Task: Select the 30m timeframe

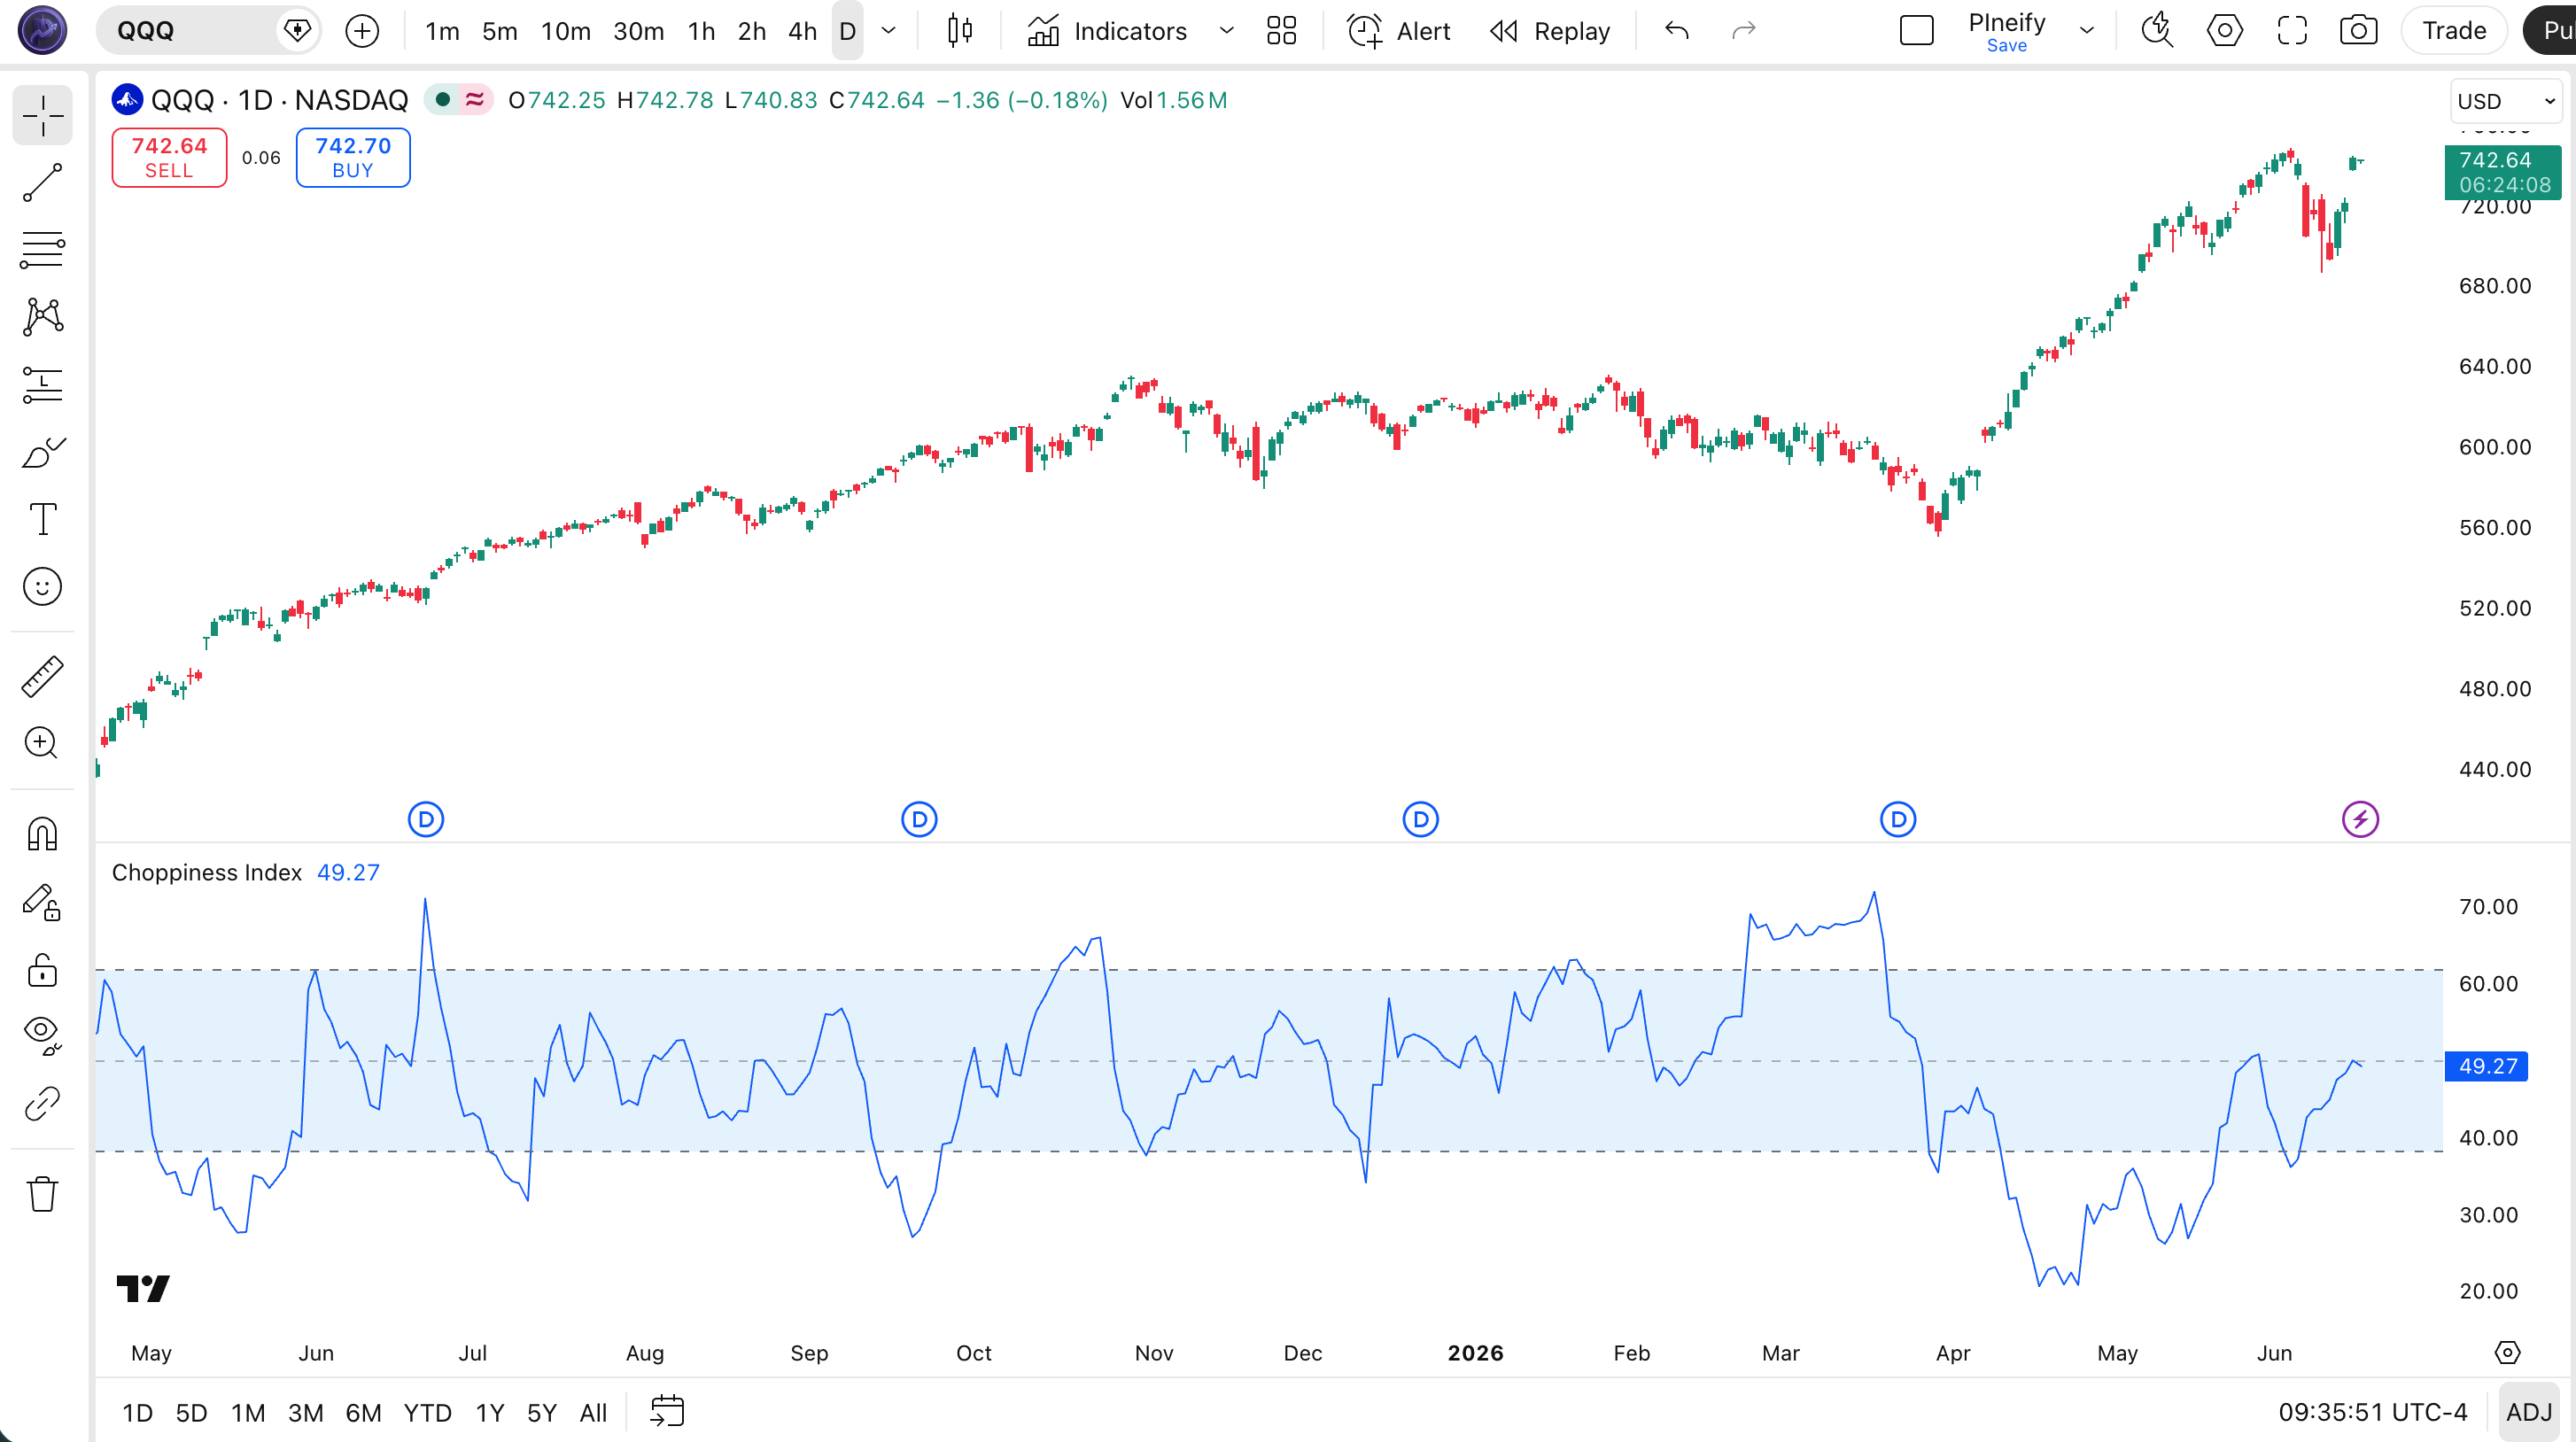Action: pyautogui.click(x=639, y=31)
